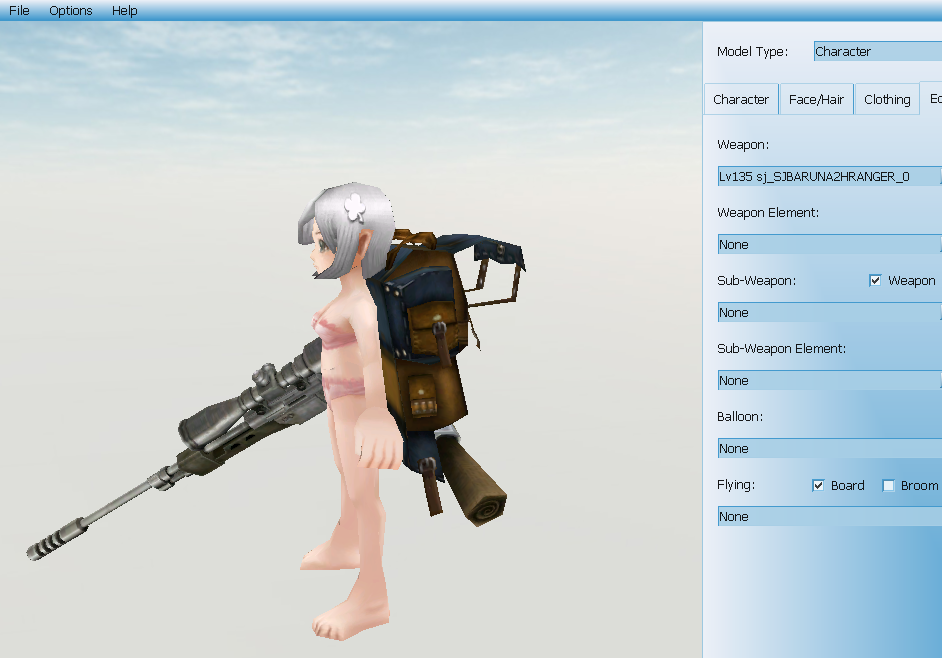Viewport: 942px width, 658px height.
Task: Open the Options menu
Action: click(x=70, y=11)
